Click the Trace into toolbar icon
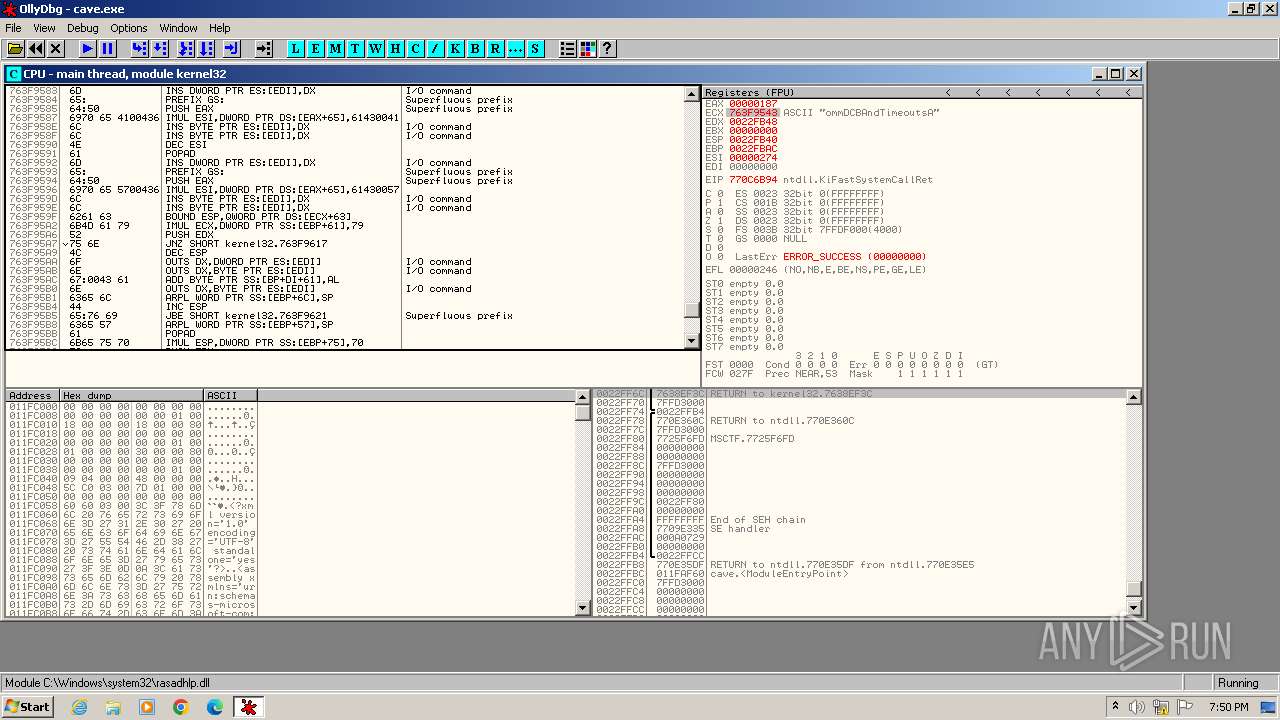The width and height of the screenshot is (1280, 720). pyautogui.click(x=186, y=48)
